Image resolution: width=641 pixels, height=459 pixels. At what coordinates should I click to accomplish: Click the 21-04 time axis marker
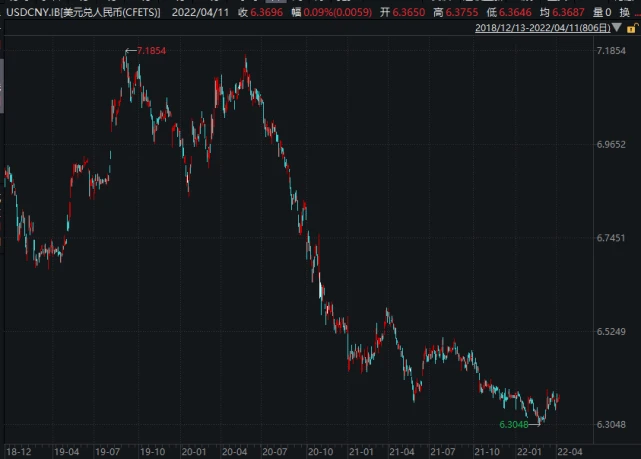point(401,452)
